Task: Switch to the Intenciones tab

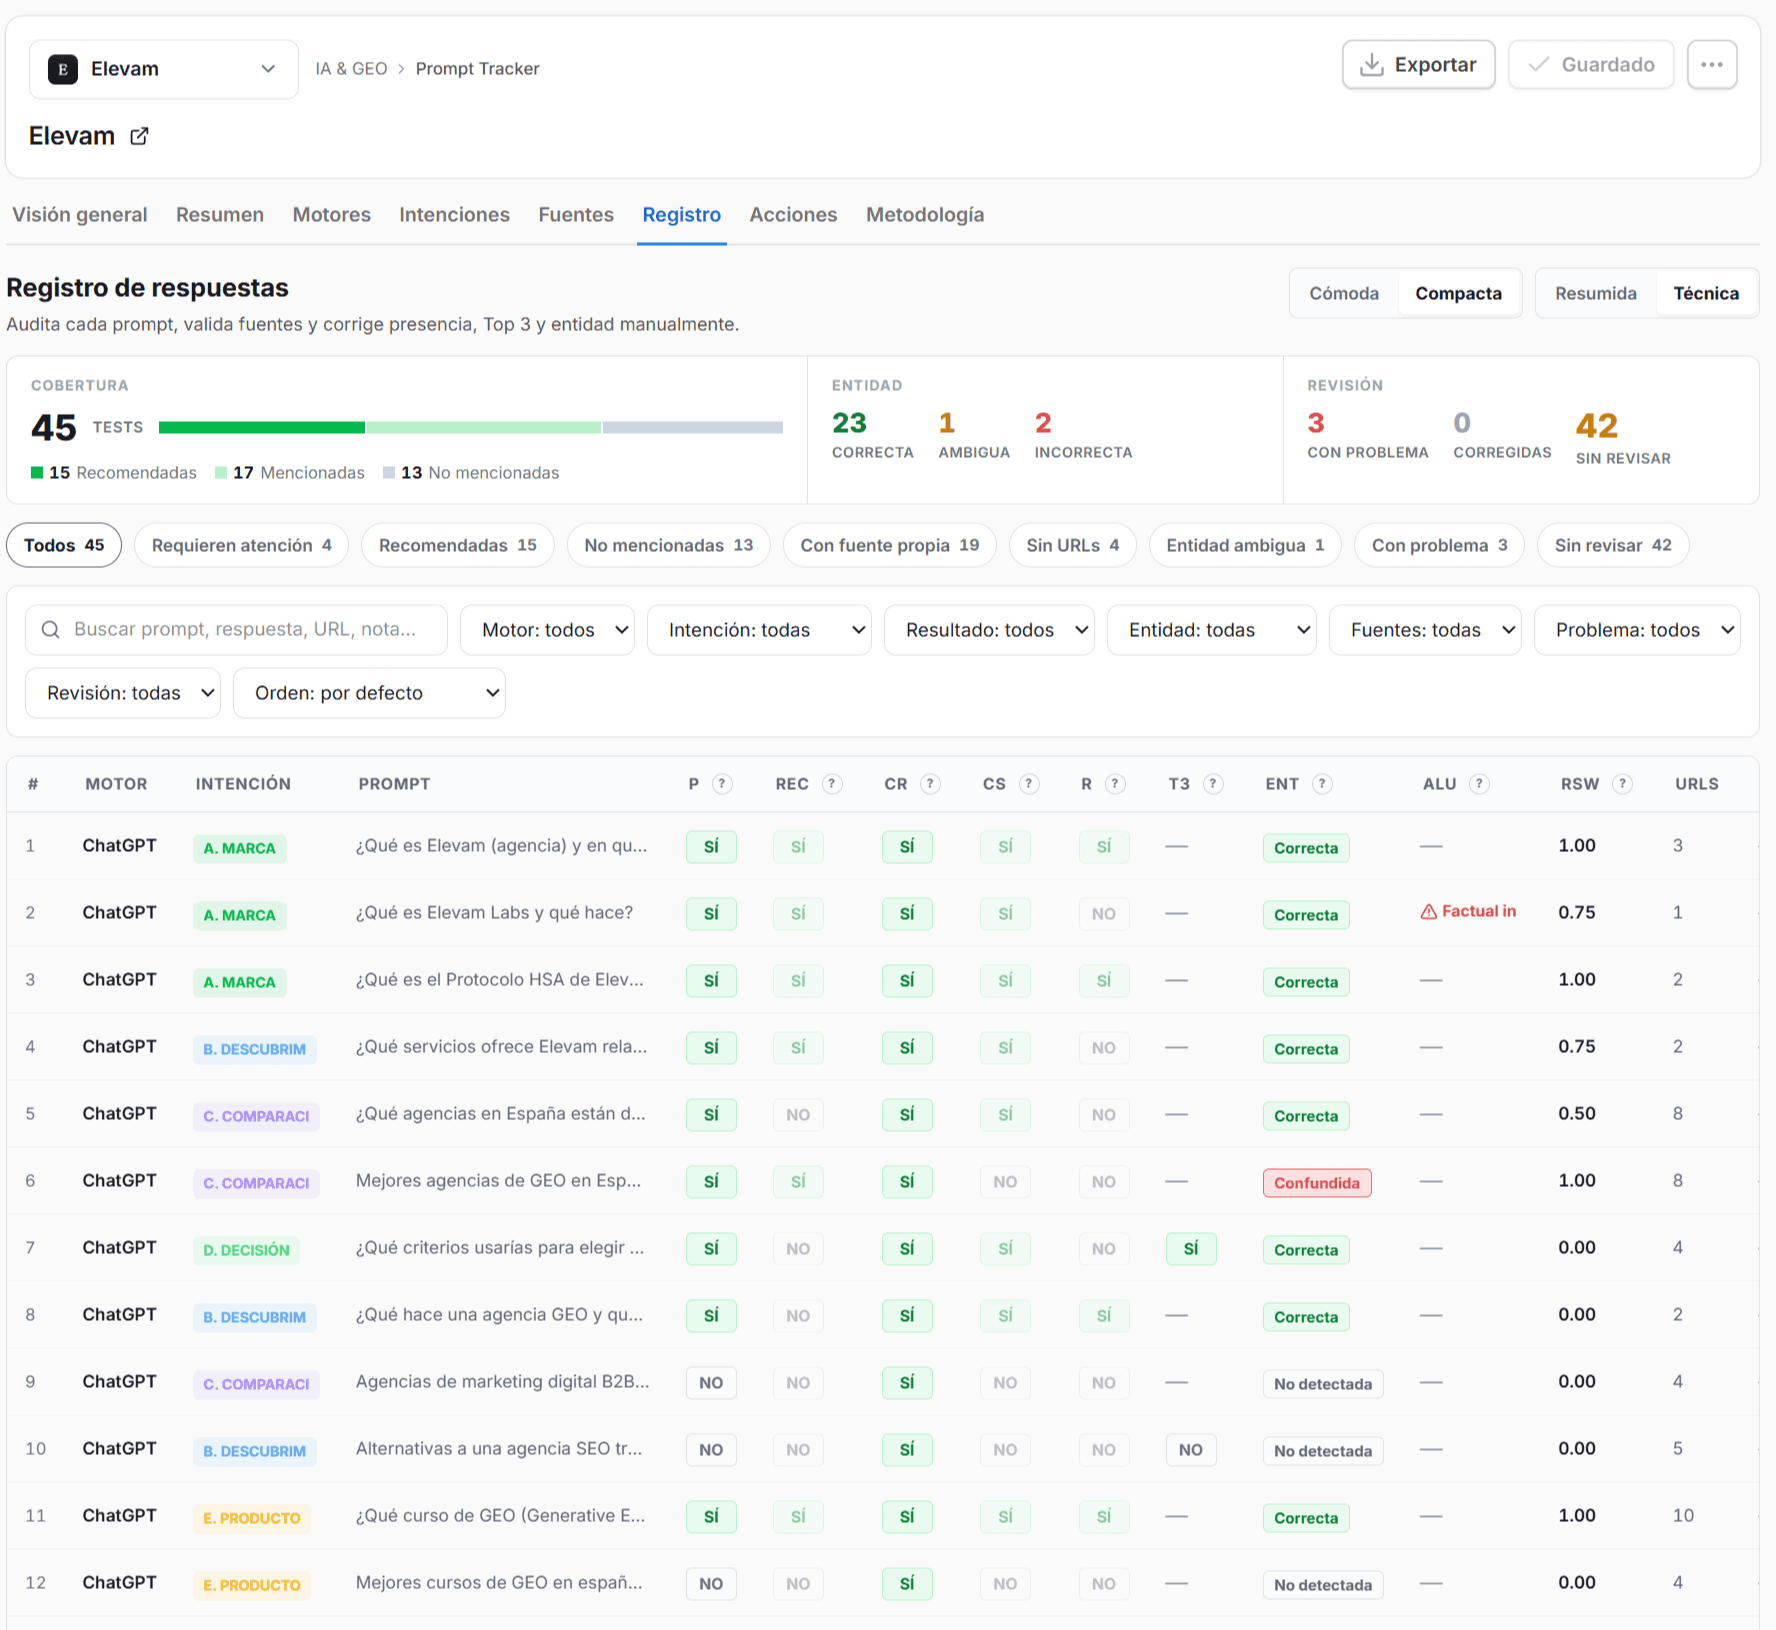Action: 454,215
